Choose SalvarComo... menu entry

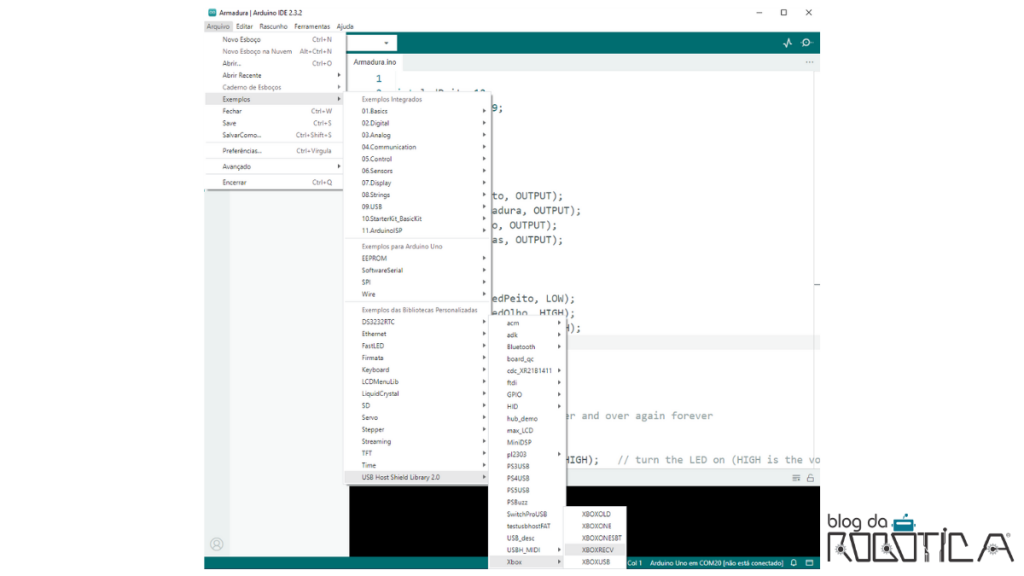(274, 135)
